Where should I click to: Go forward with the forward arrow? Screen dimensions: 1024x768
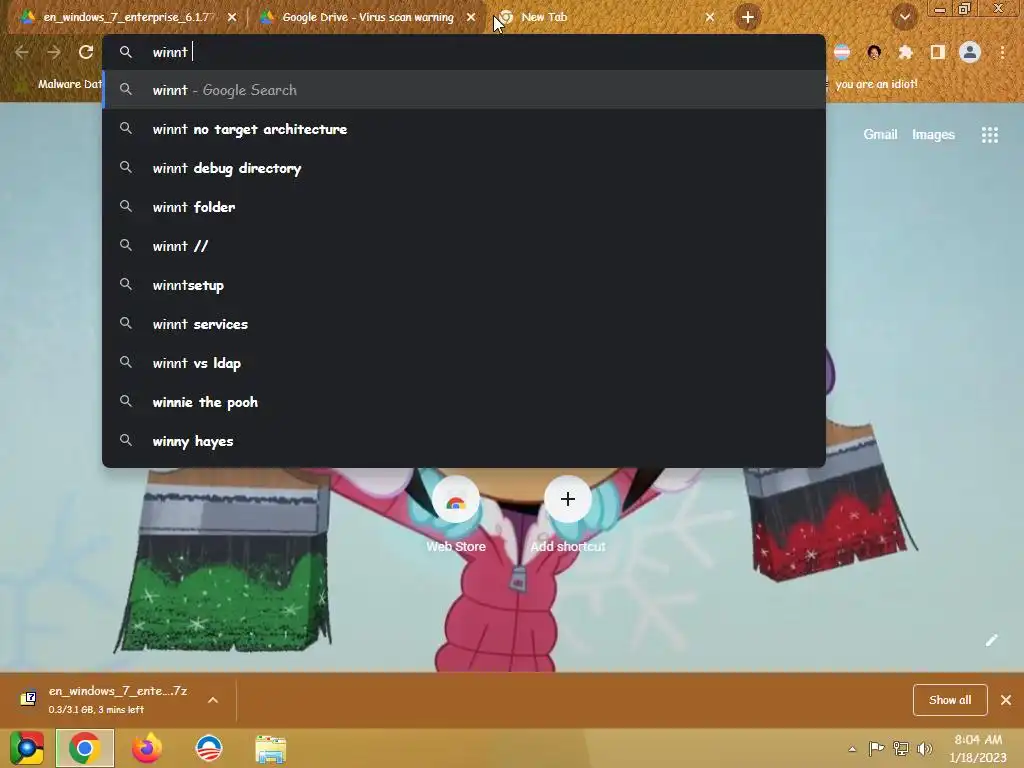point(54,52)
